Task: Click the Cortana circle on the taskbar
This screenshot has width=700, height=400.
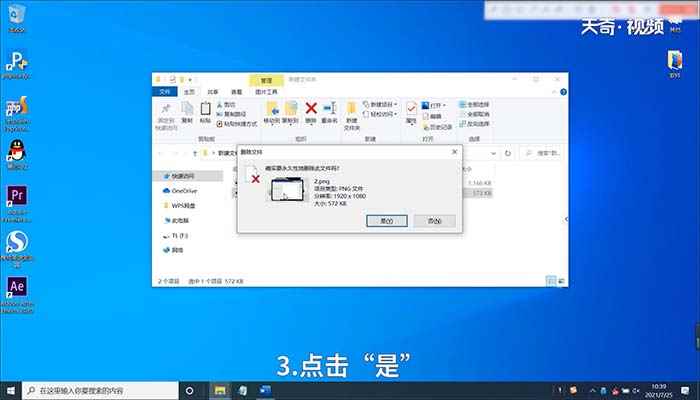Action: [189, 391]
